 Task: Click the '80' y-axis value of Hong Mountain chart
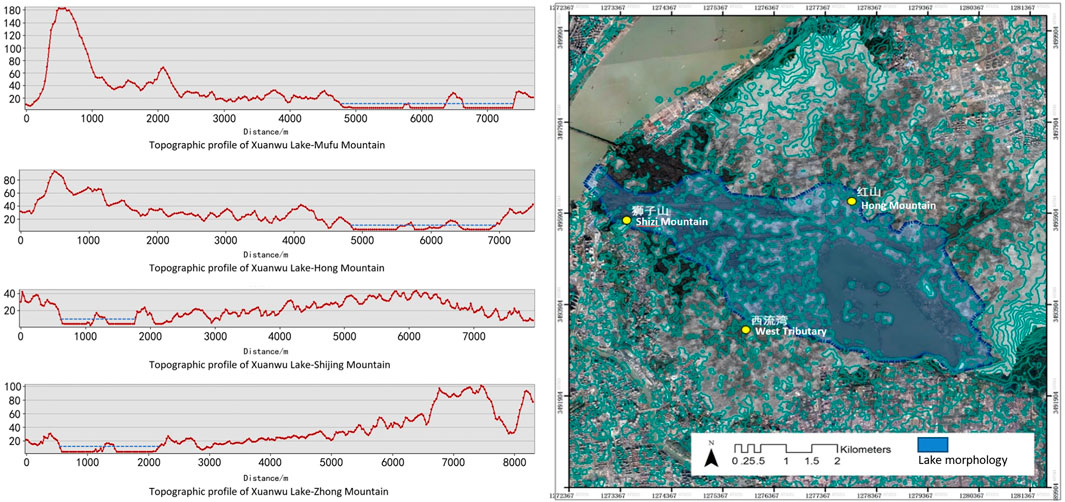click(x=8, y=181)
